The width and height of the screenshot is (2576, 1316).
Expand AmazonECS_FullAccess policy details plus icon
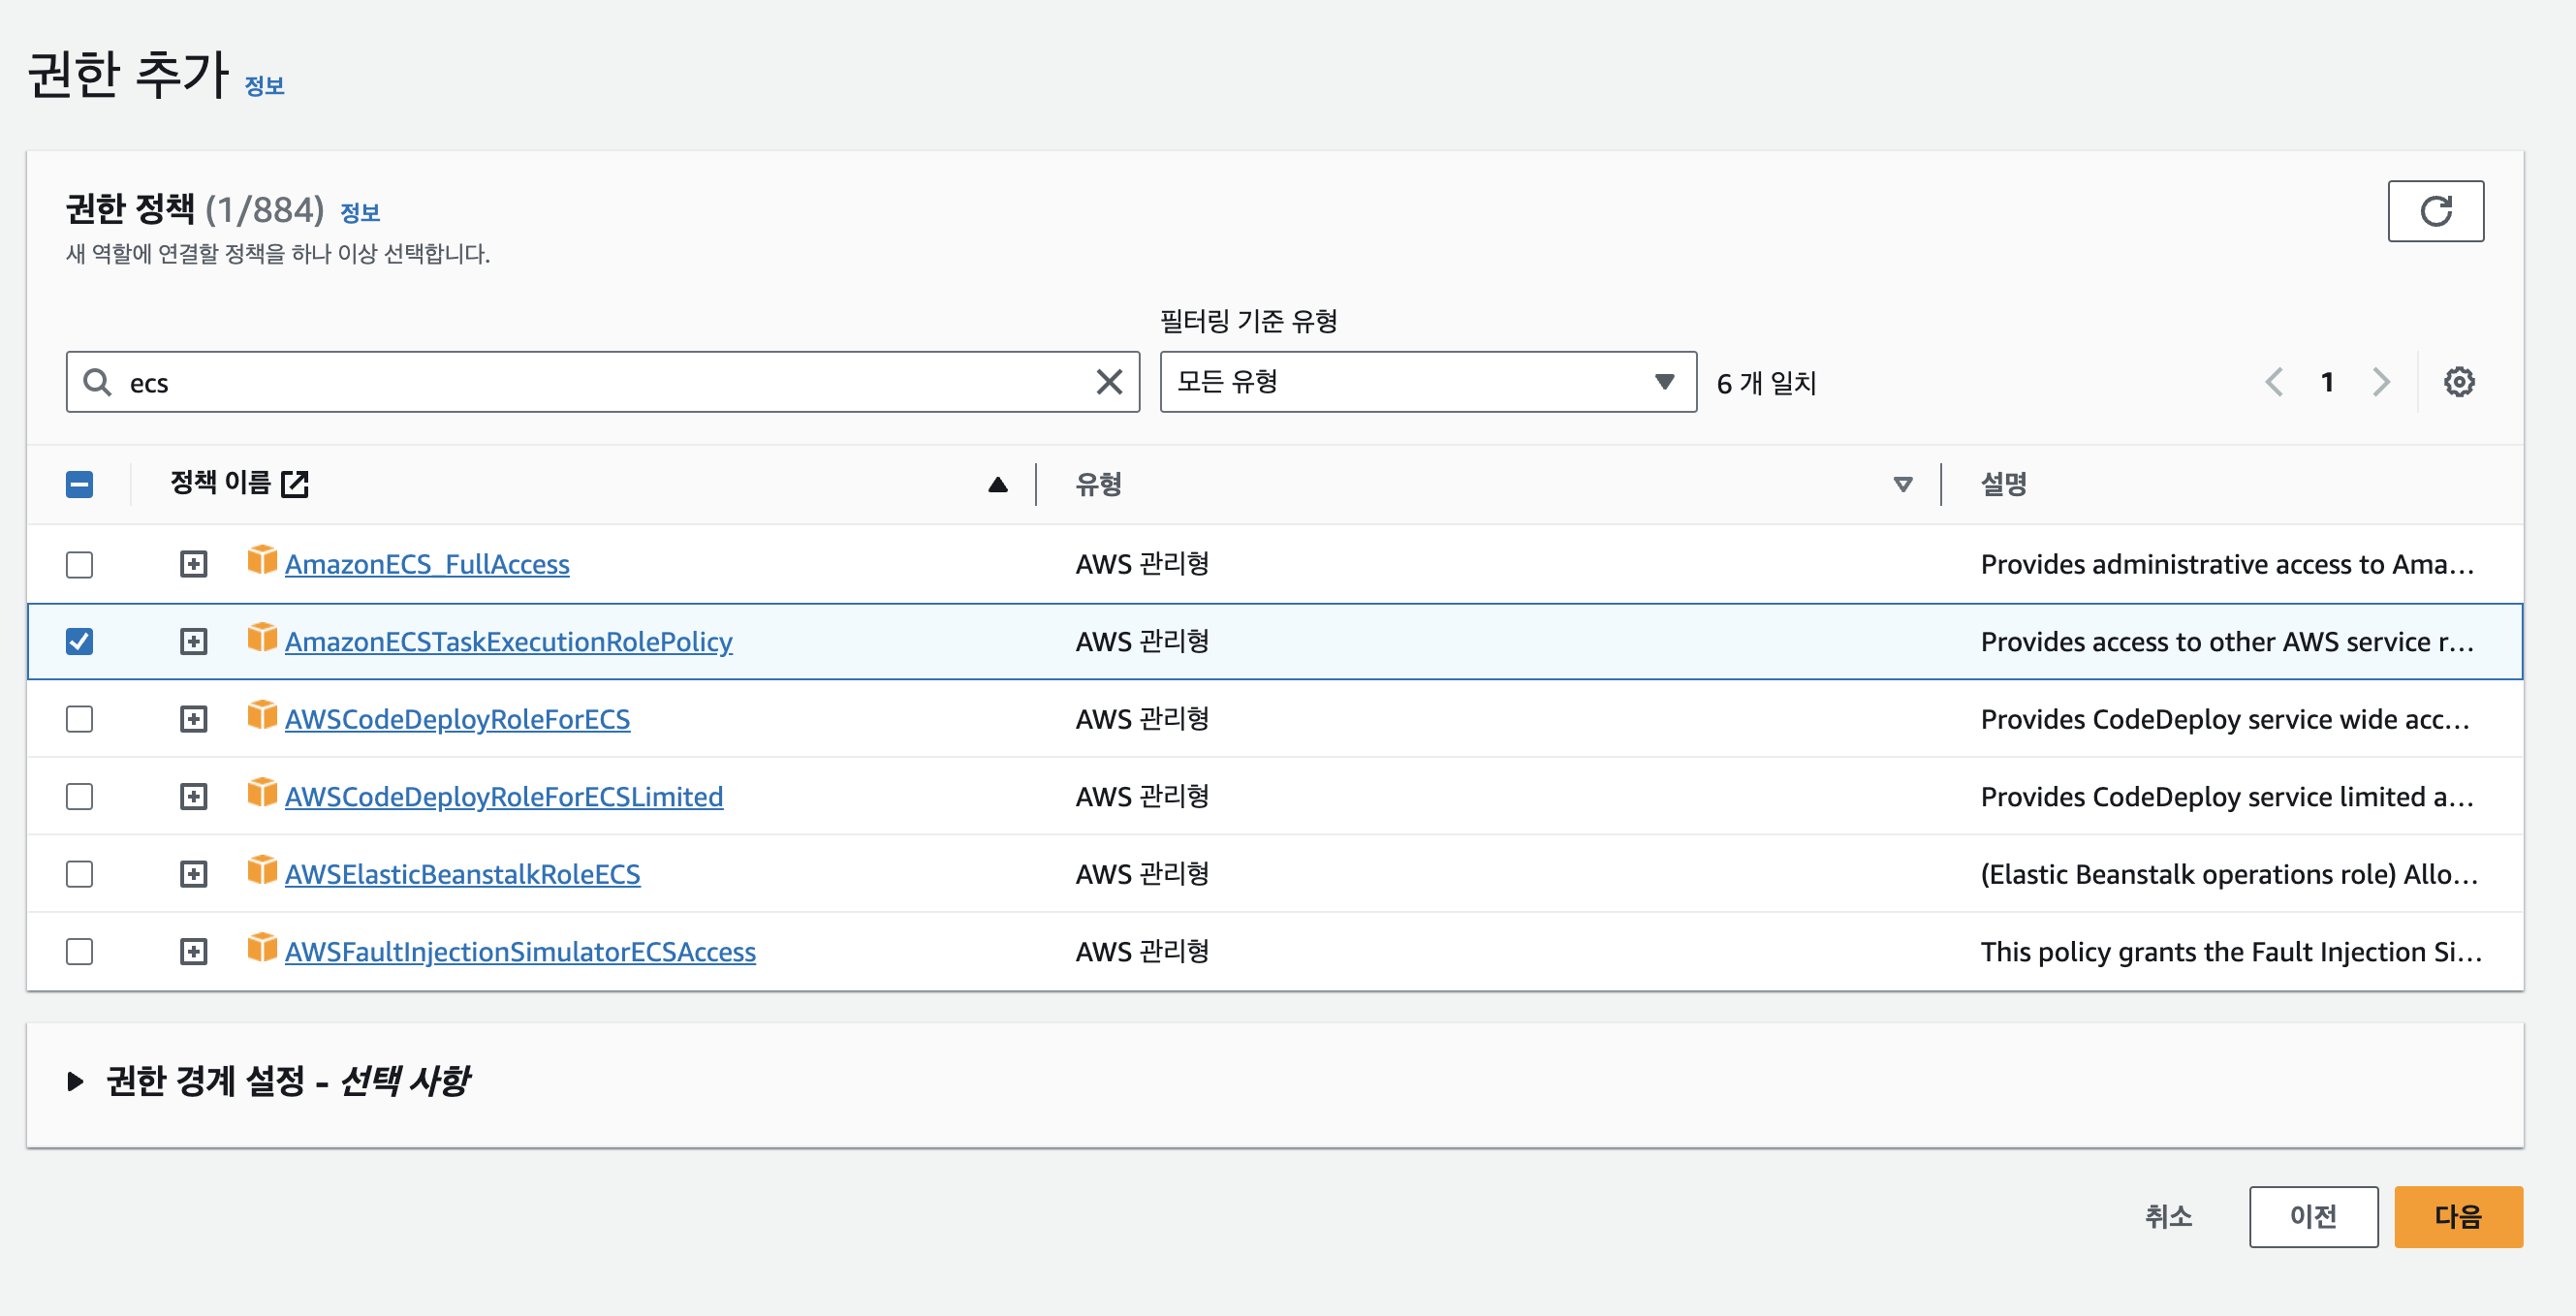(193, 564)
